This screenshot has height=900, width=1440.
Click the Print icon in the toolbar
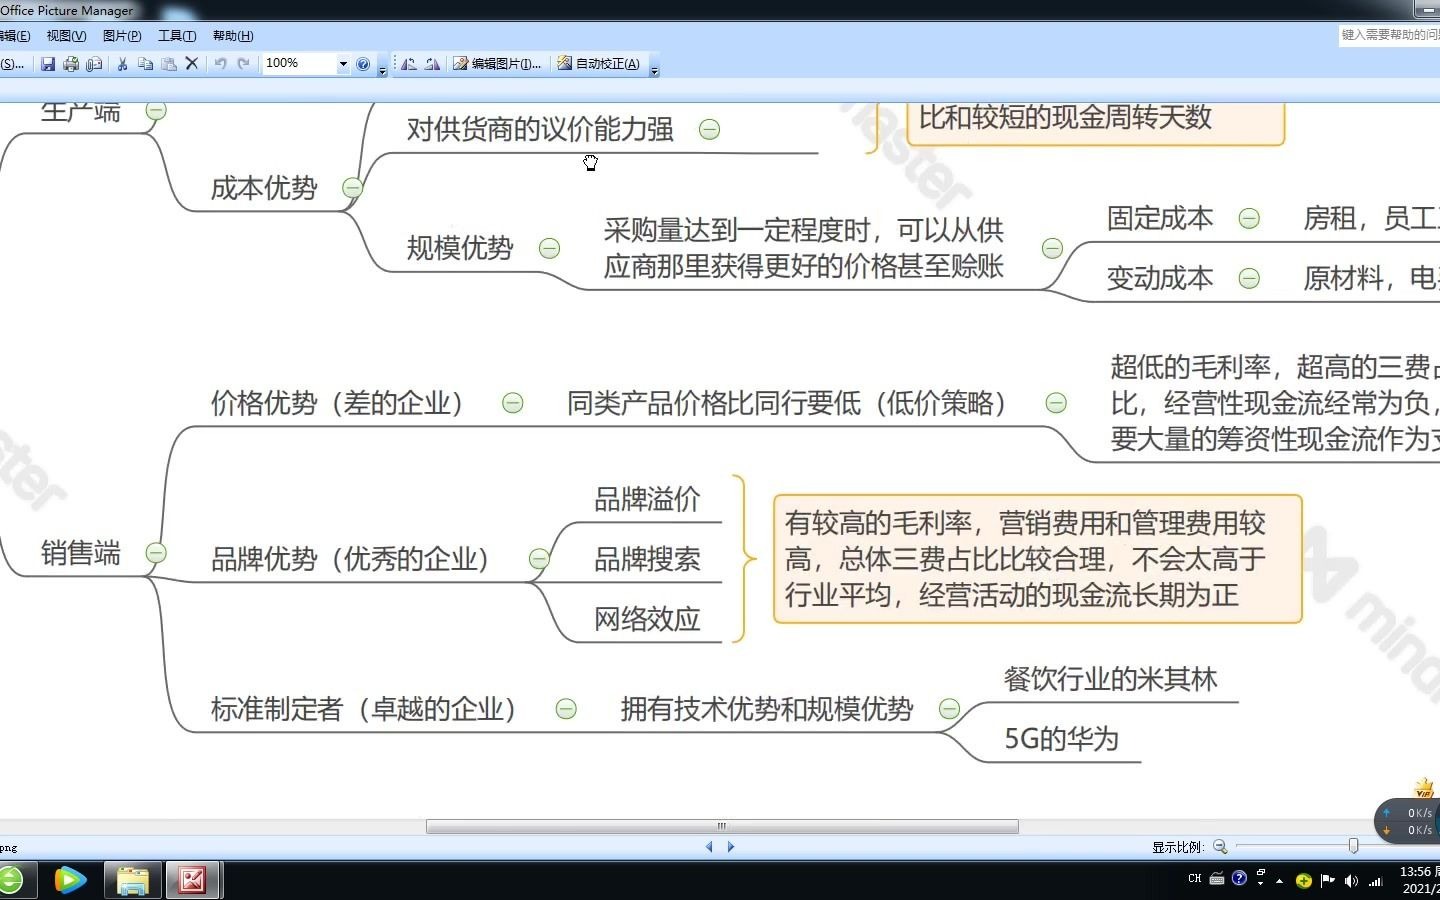point(71,64)
